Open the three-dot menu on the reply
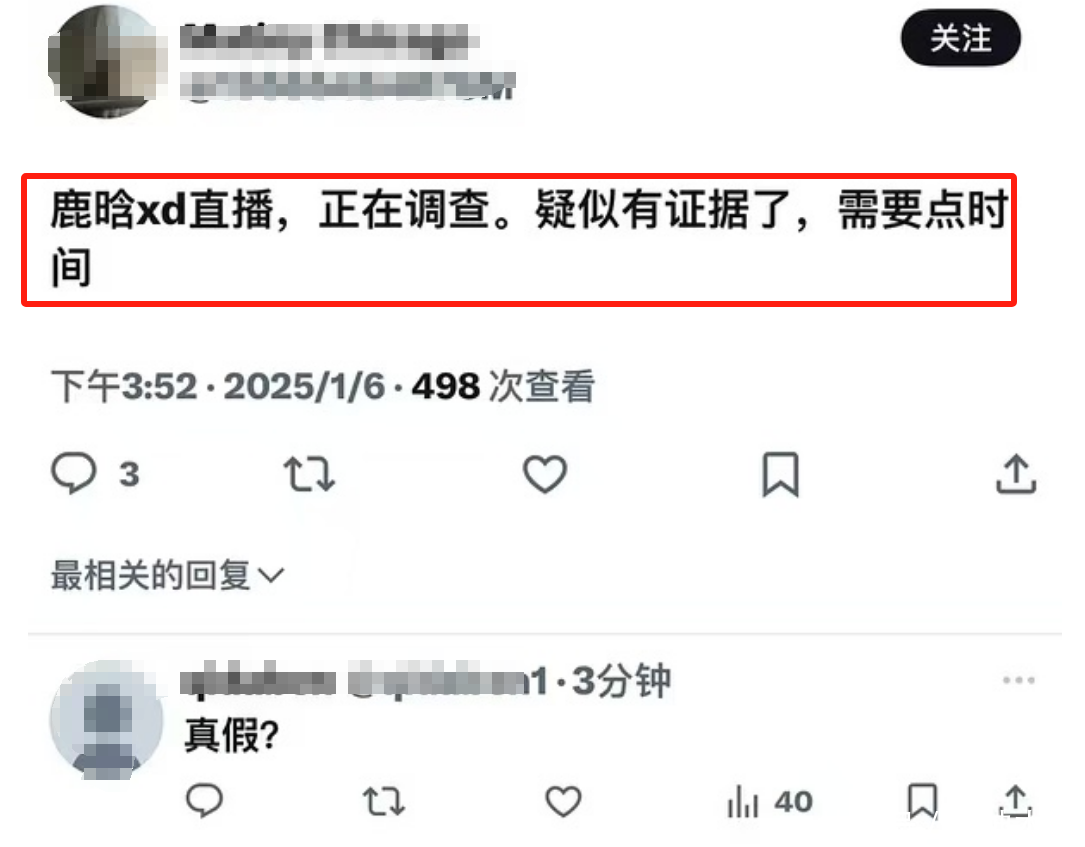This screenshot has height=847, width=1085. tap(1019, 680)
